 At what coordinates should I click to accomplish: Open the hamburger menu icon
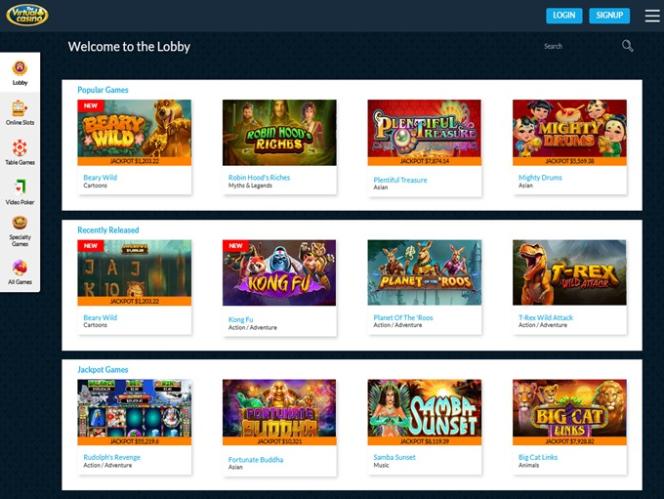[652, 16]
